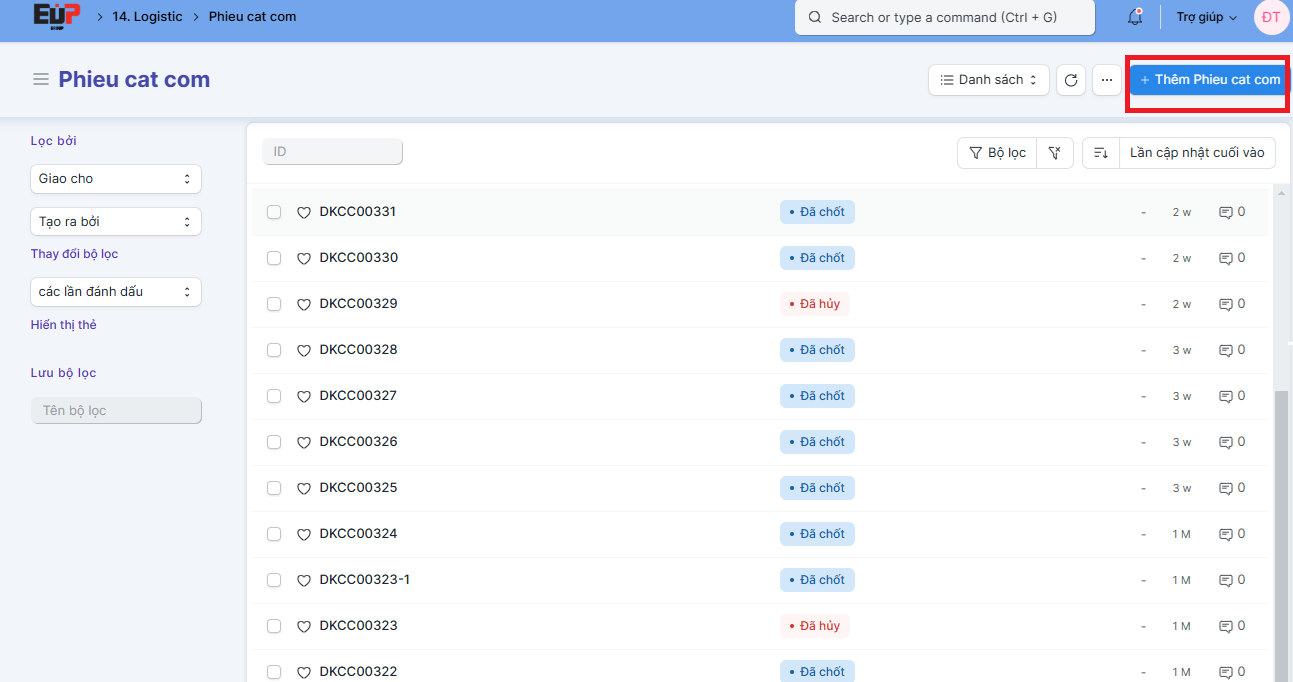Toggle the sidebar hamburger menu icon
The image size is (1293, 682).
[x=41, y=80]
